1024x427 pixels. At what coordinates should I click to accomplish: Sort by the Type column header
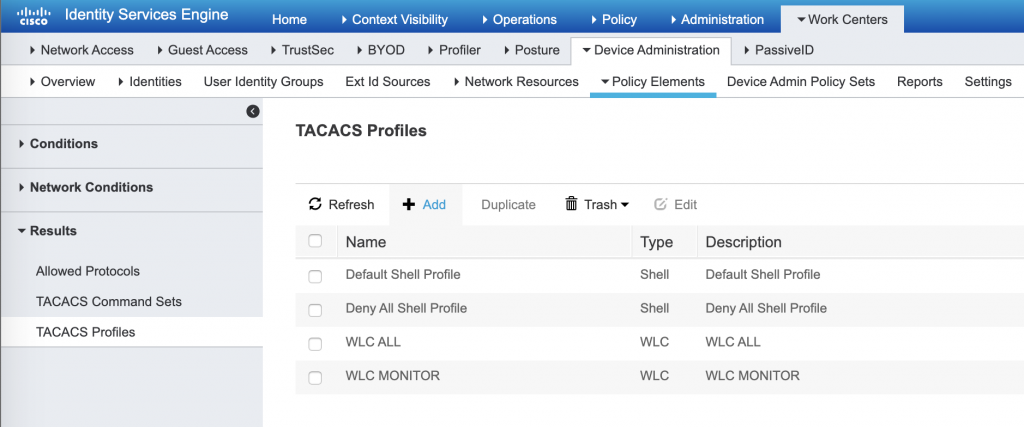[x=656, y=242]
